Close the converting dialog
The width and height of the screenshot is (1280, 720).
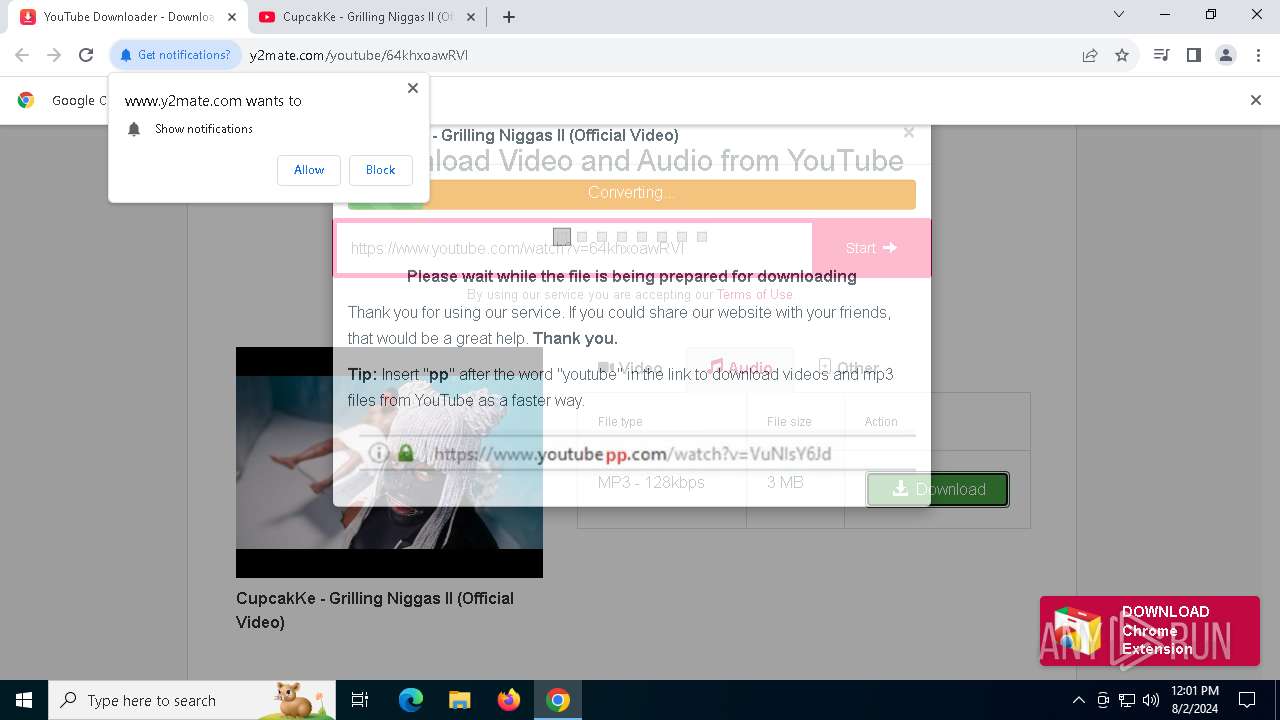[x=908, y=132]
